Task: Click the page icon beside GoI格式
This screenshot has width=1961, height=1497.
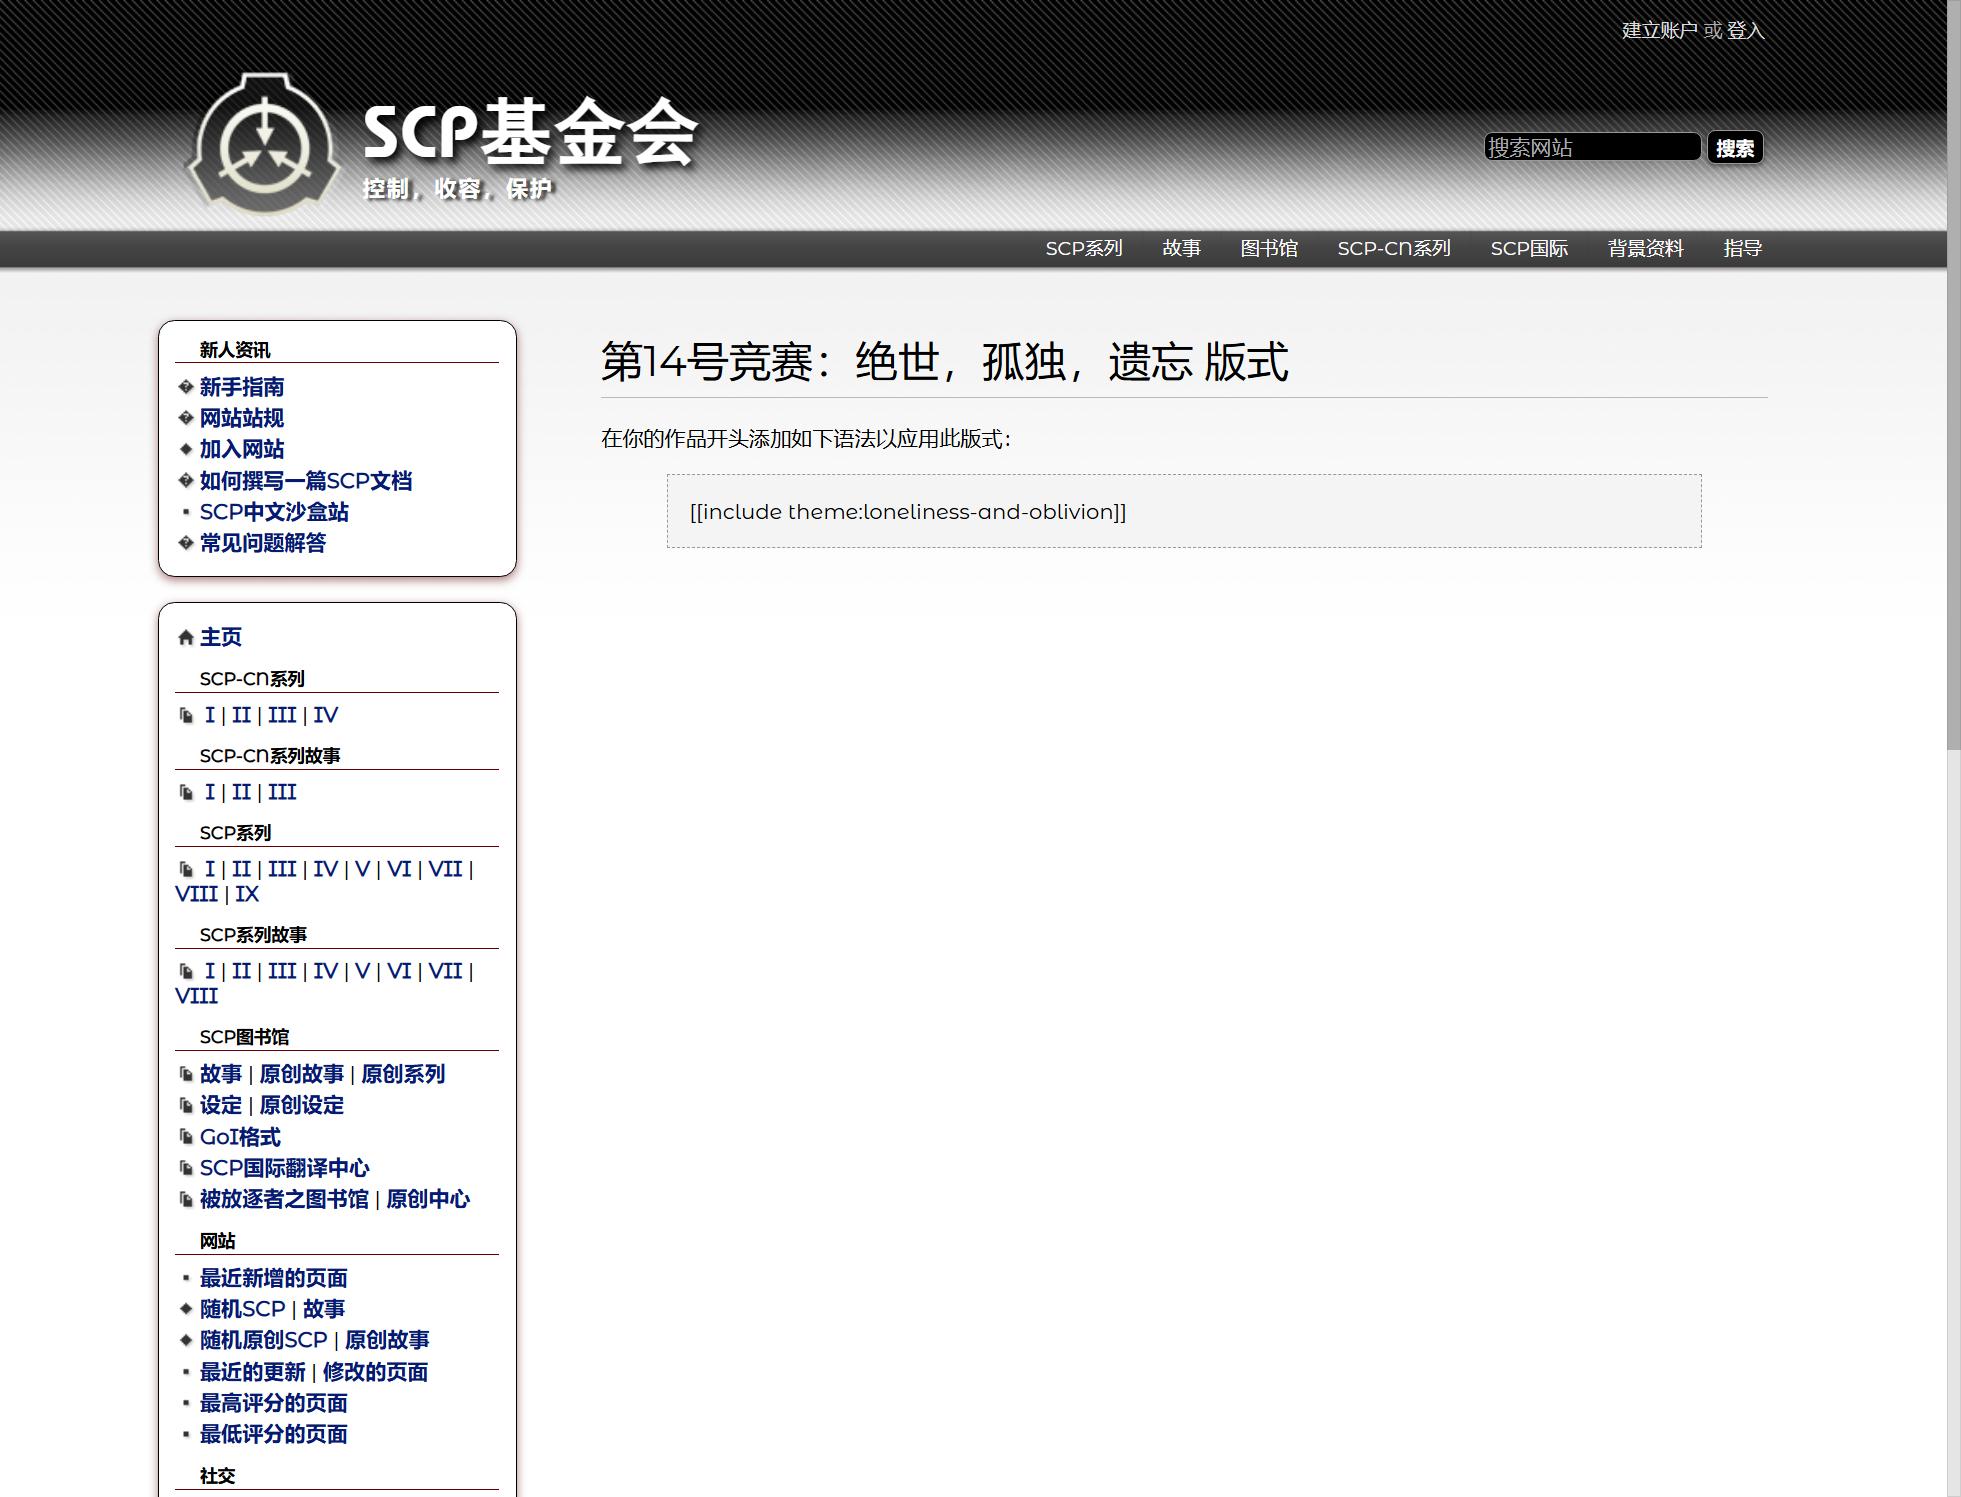Action: click(x=186, y=1137)
